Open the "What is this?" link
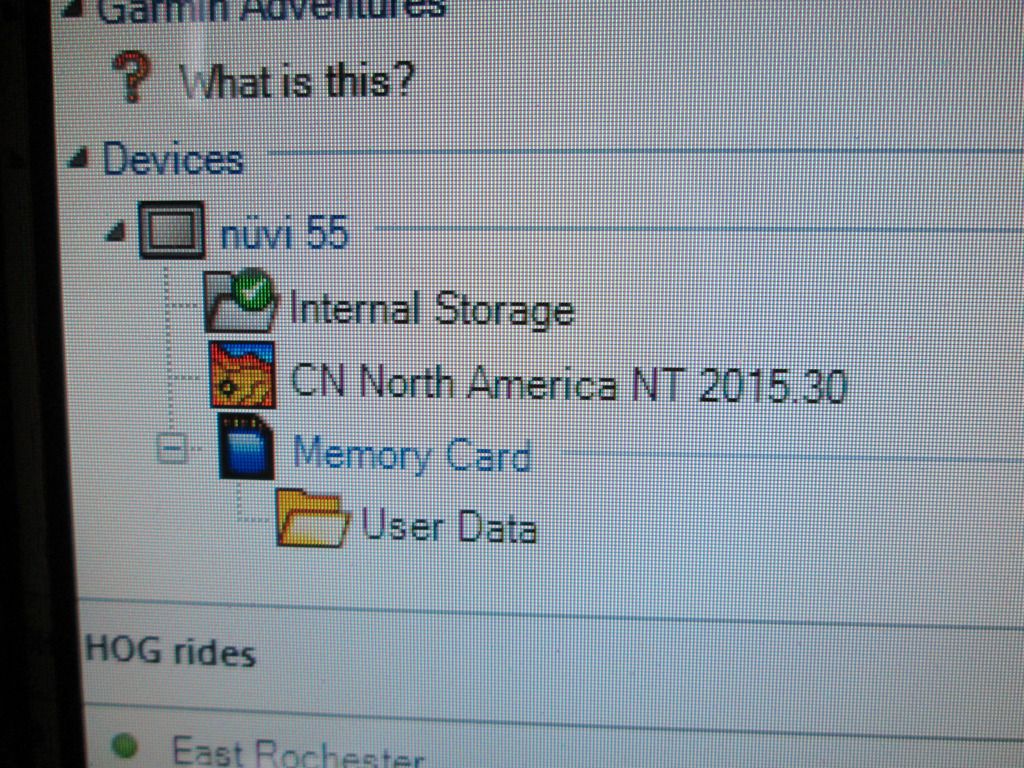This screenshot has height=768, width=1024. 296,83
